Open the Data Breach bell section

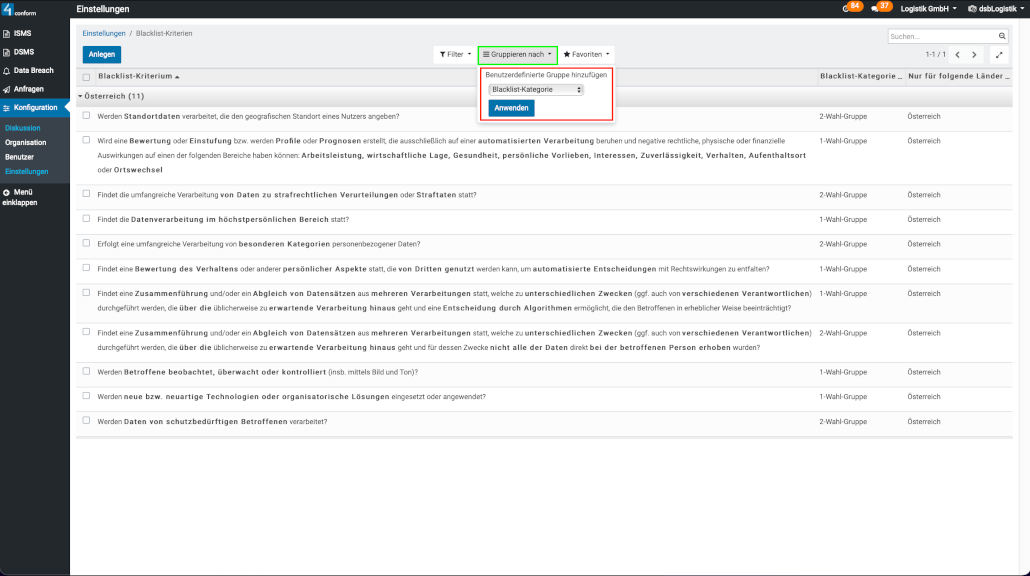[x=33, y=70]
